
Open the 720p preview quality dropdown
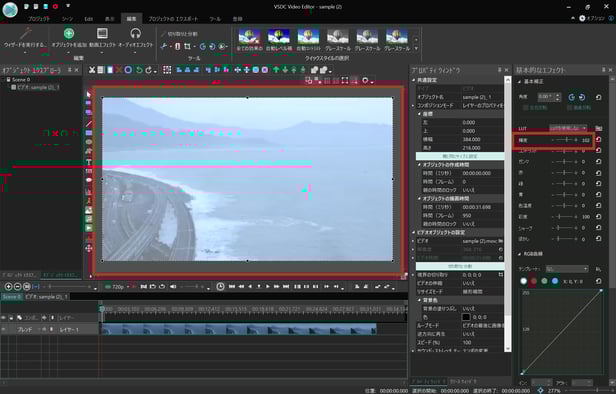coord(118,287)
